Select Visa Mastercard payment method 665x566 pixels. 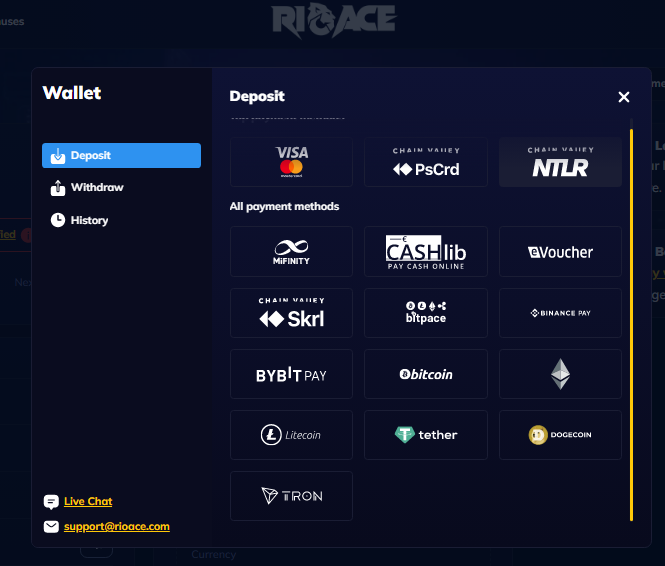click(291, 162)
